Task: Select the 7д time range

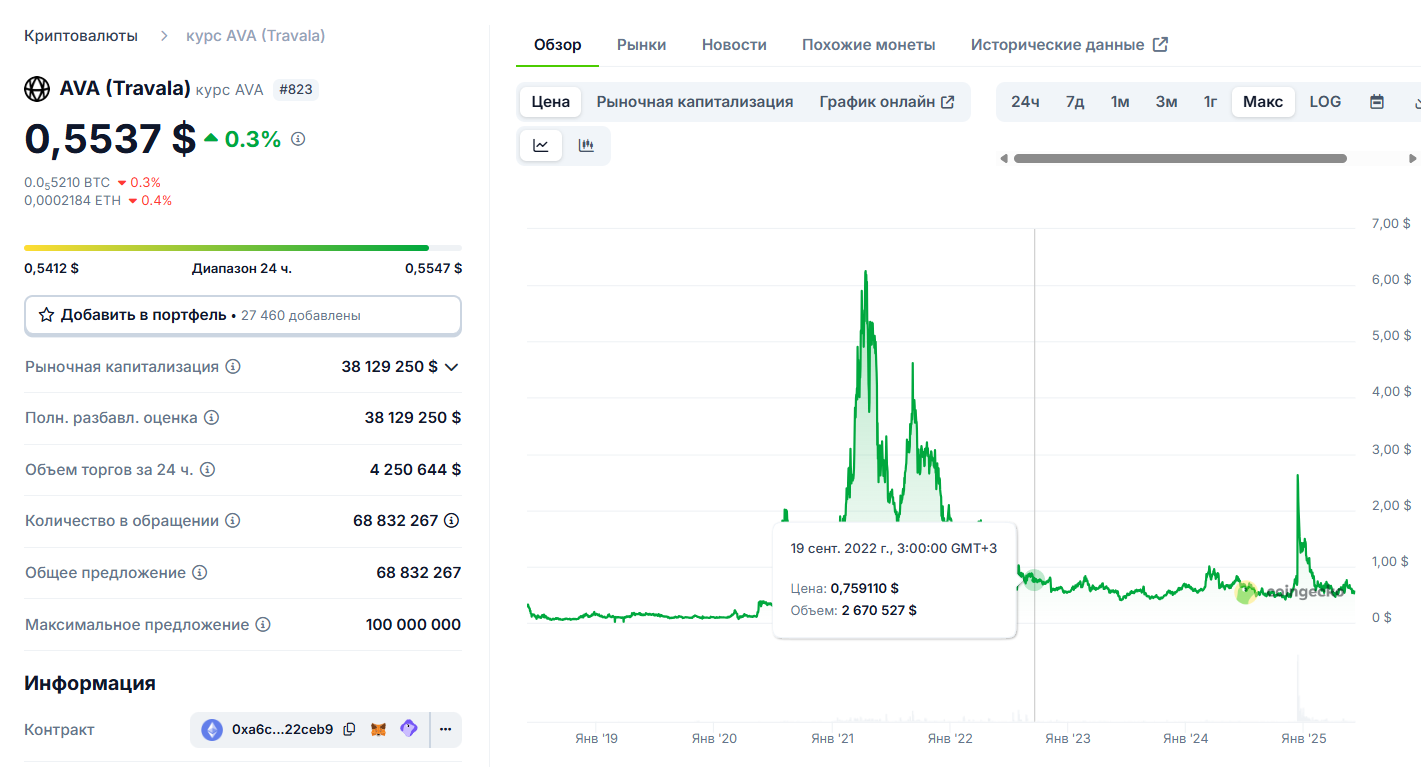Action: tap(1075, 102)
